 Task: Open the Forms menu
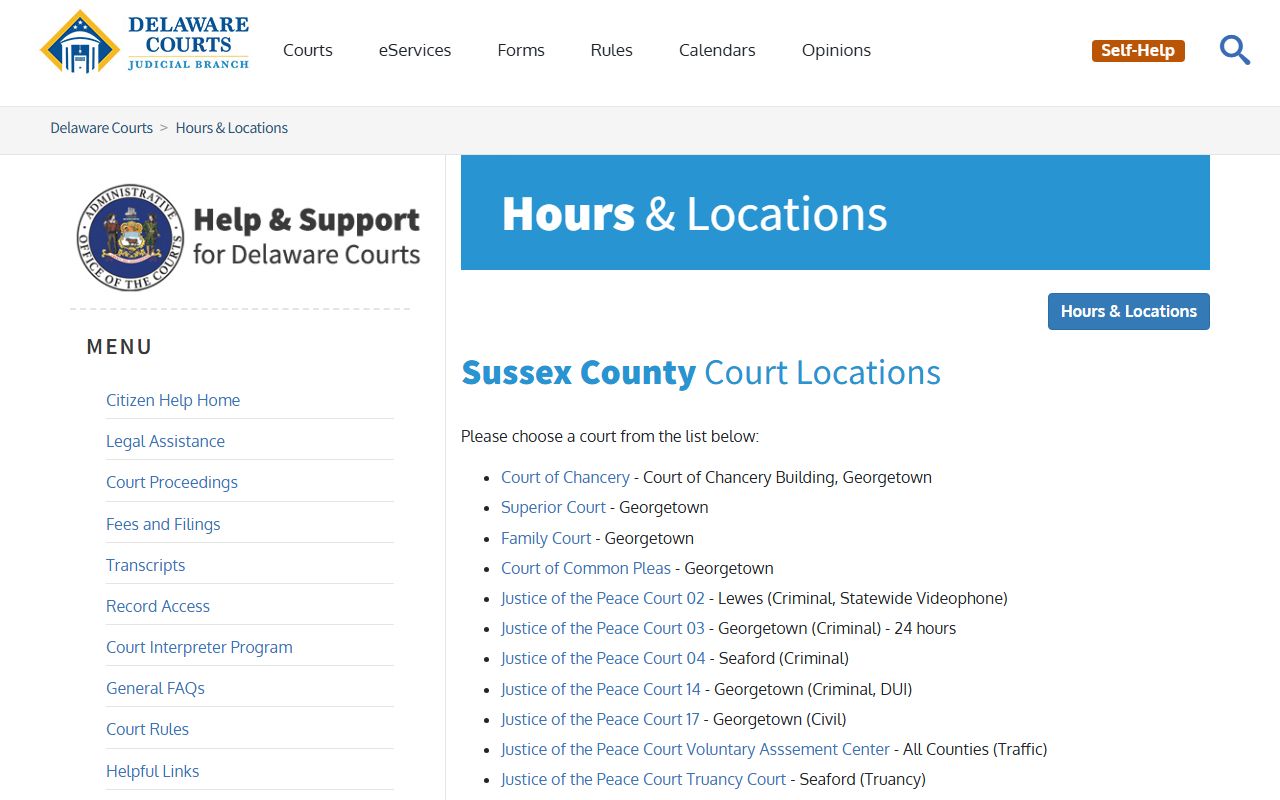point(521,50)
